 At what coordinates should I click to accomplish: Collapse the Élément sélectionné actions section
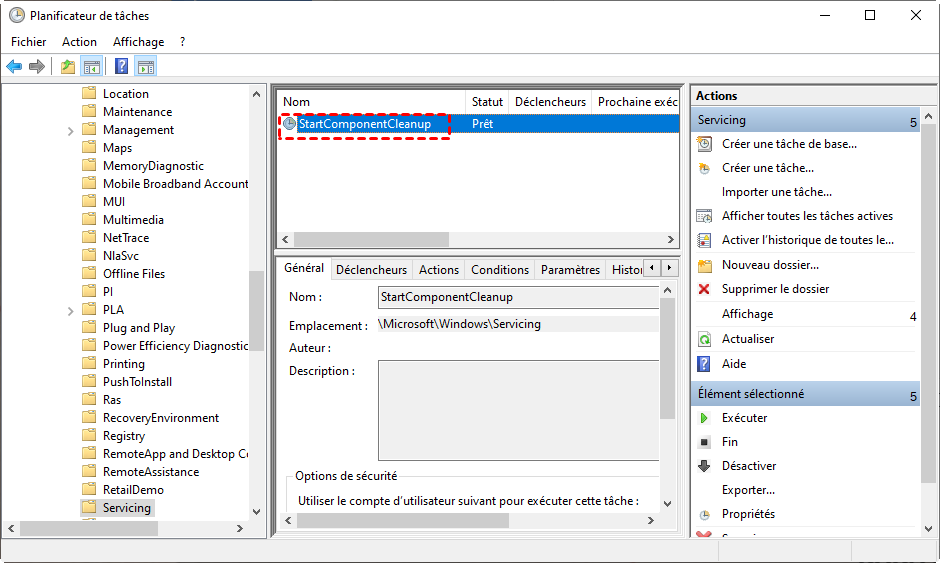click(x=912, y=396)
